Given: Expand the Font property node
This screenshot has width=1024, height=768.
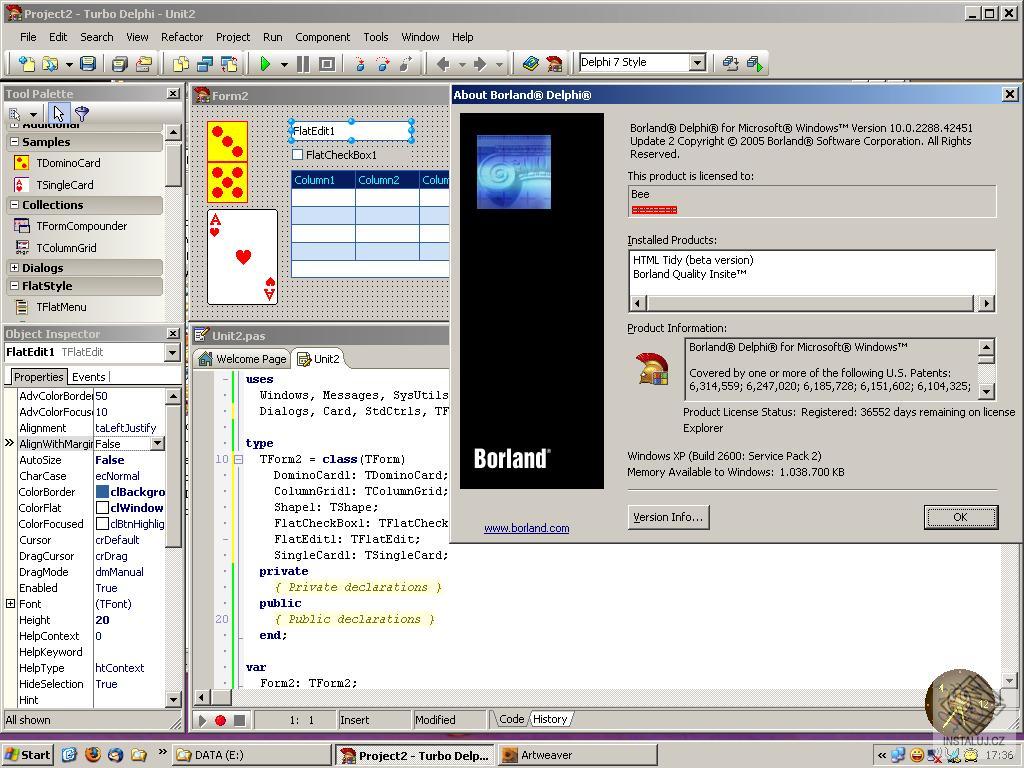Looking at the screenshot, I should [x=10, y=604].
